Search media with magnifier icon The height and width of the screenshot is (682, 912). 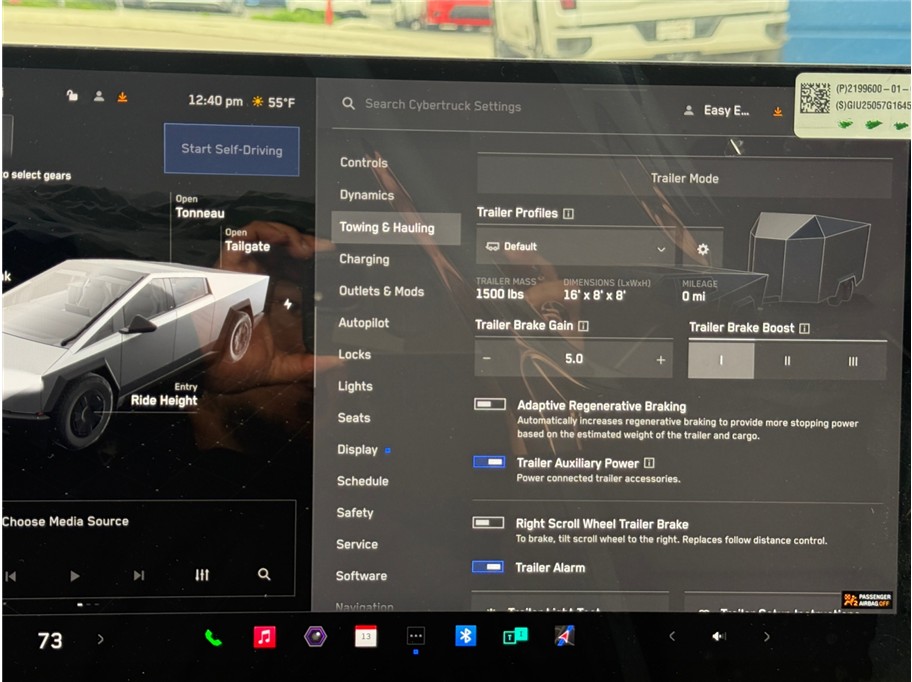coord(264,575)
